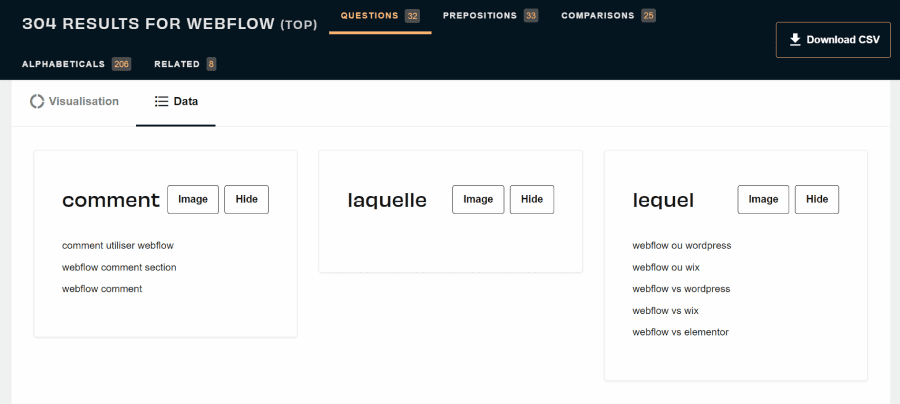Hide the laquelle card
The image size is (900, 404).
point(532,200)
